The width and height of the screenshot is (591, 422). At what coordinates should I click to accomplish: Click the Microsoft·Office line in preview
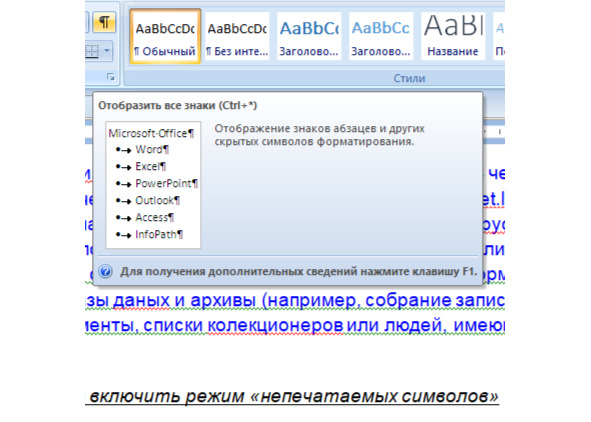click(151, 133)
